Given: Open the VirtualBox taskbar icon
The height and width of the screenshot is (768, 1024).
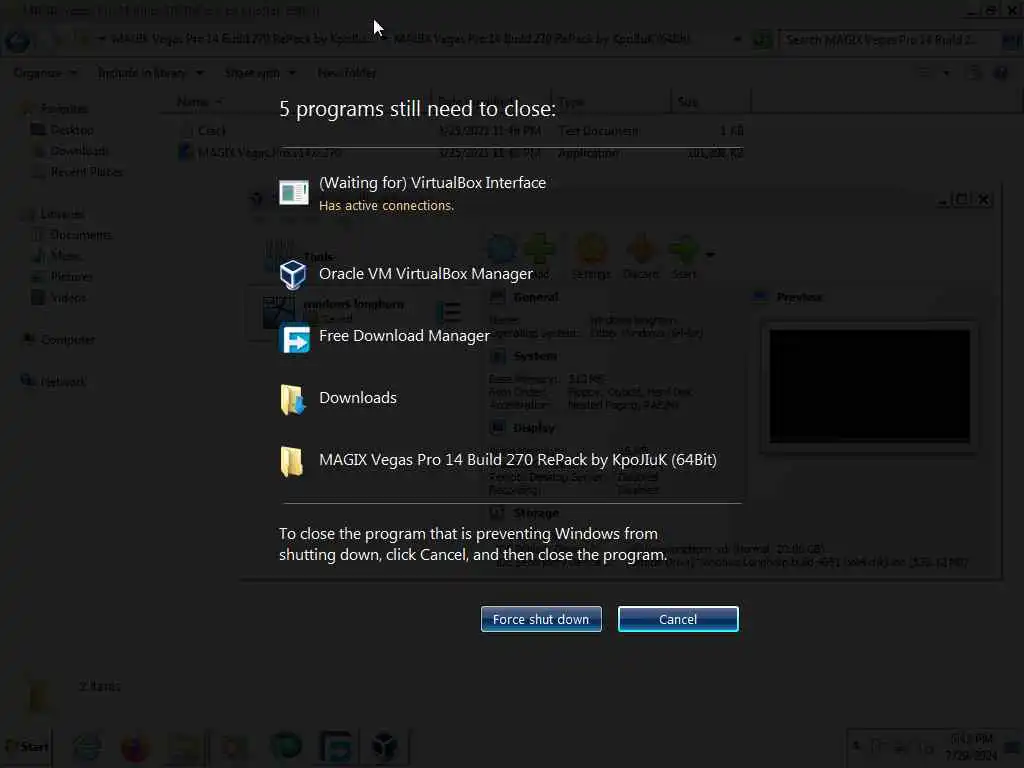Looking at the screenshot, I should [x=385, y=746].
